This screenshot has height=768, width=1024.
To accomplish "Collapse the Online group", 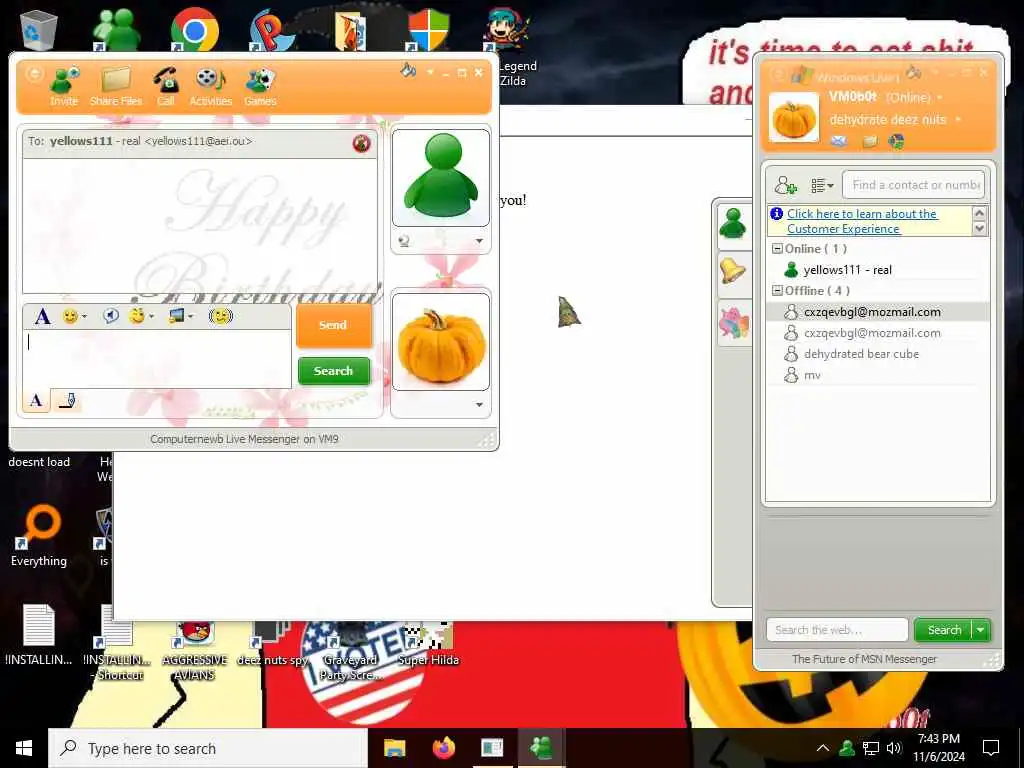I will pos(777,249).
